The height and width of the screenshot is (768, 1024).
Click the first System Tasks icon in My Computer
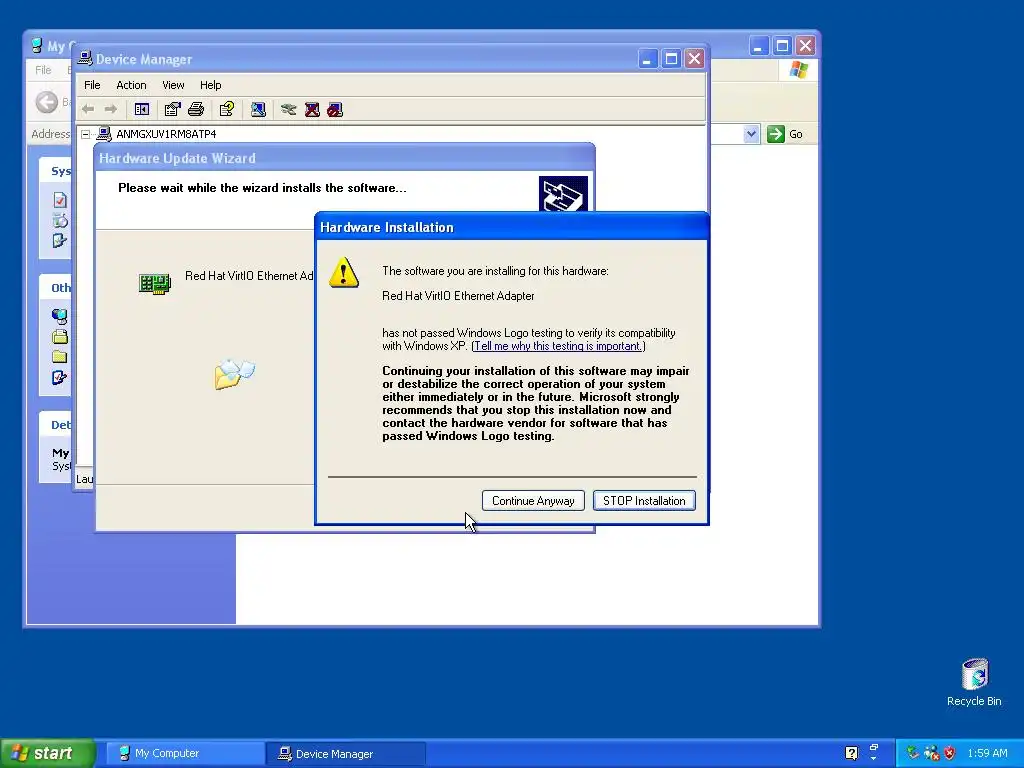point(59,200)
